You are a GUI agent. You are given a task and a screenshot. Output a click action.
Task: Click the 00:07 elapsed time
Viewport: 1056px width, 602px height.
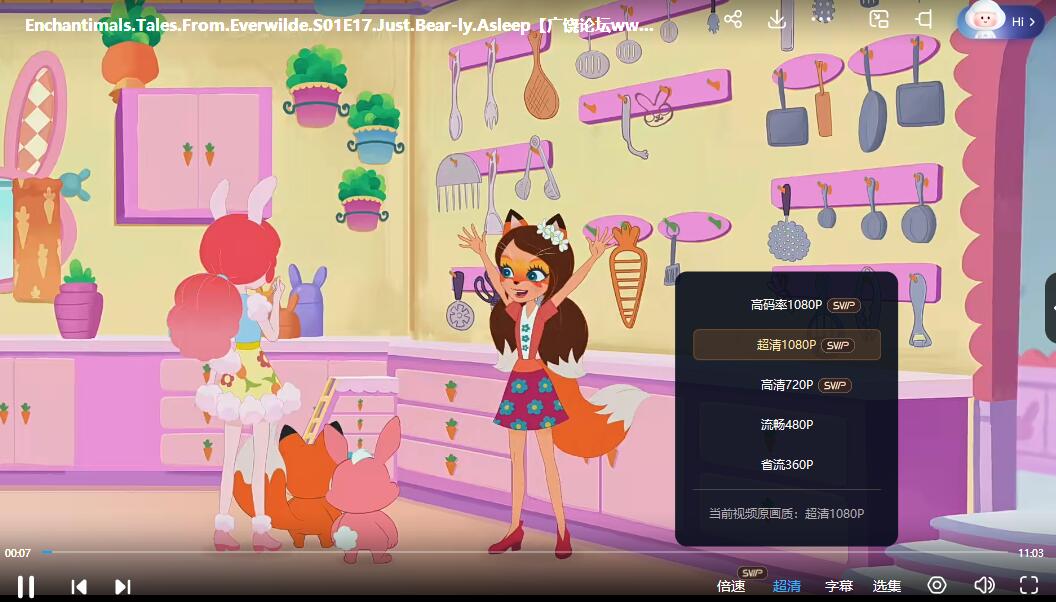[18, 553]
